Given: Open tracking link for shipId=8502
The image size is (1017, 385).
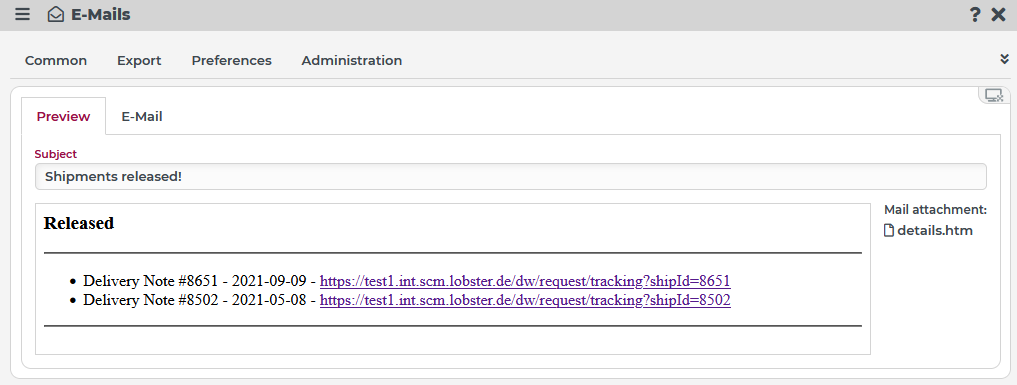Looking at the screenshot, I should (x=525, y=300).
